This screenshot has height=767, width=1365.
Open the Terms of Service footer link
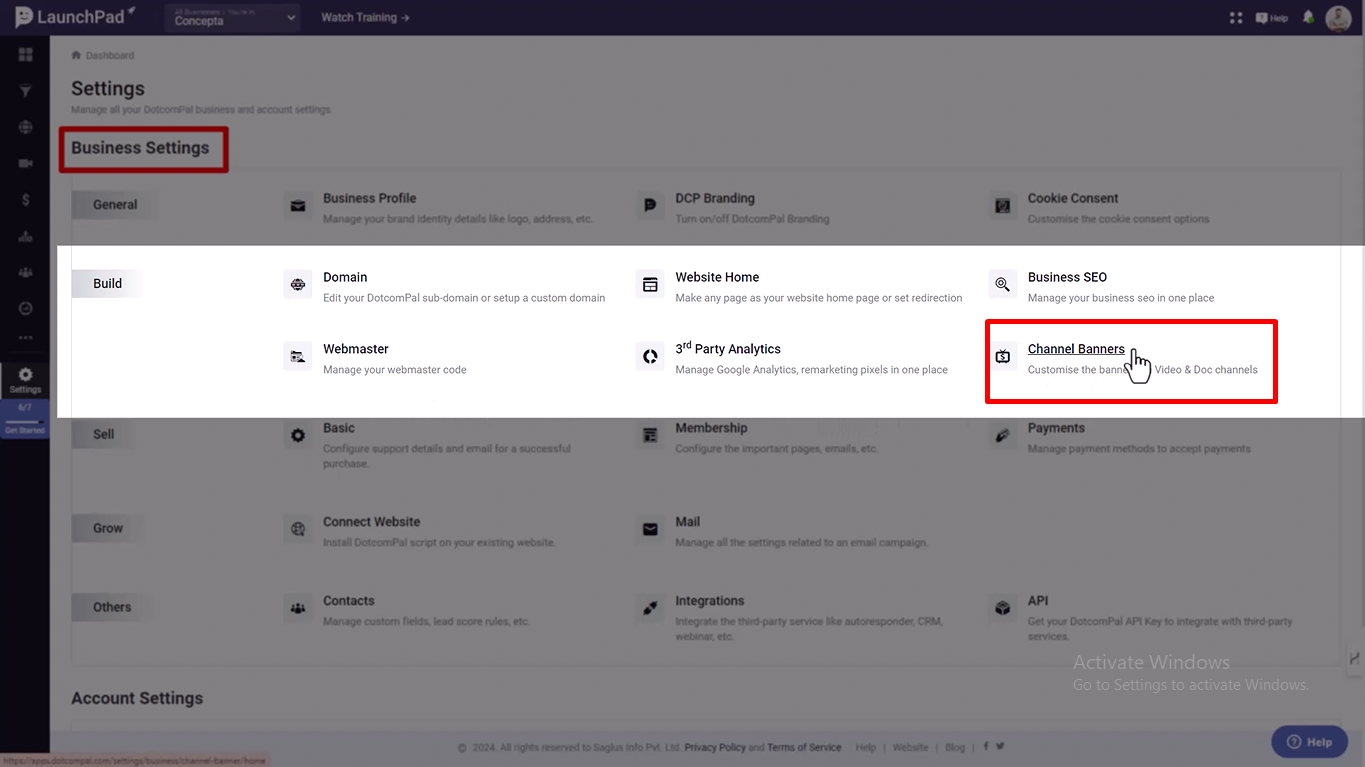click(804, 747)
